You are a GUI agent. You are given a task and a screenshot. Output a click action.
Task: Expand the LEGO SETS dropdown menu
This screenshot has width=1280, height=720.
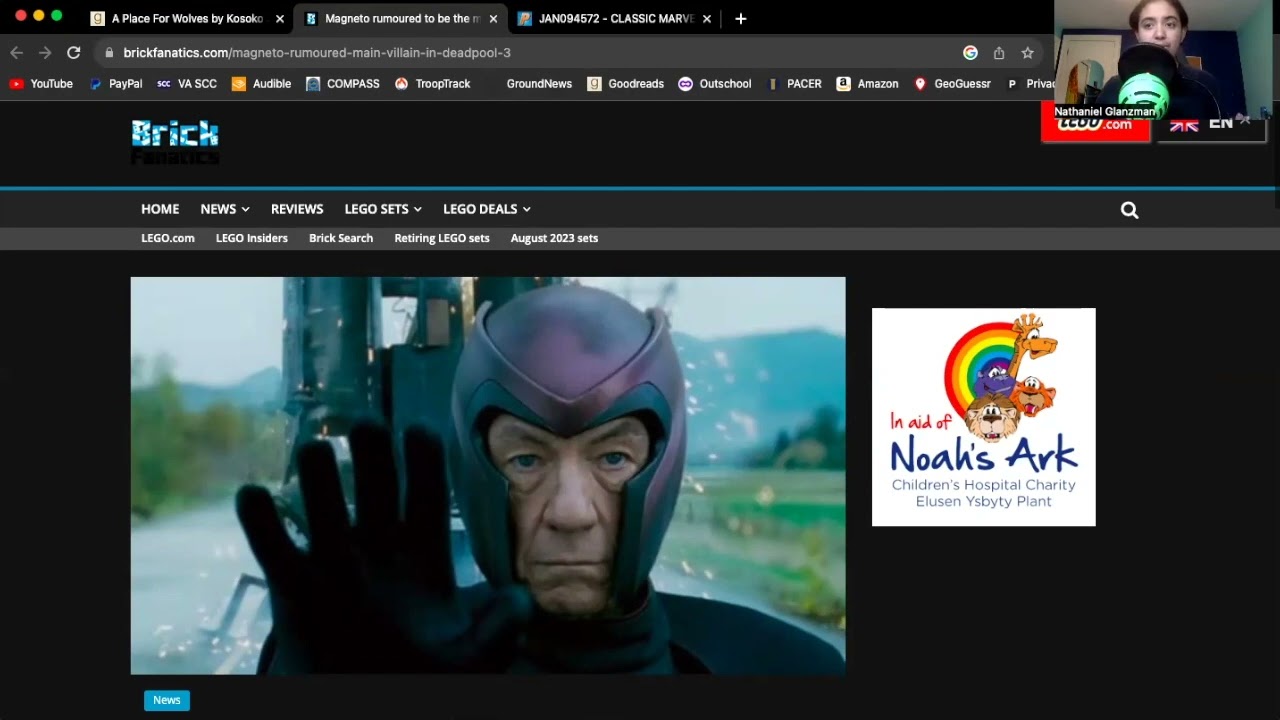(383, 209)
